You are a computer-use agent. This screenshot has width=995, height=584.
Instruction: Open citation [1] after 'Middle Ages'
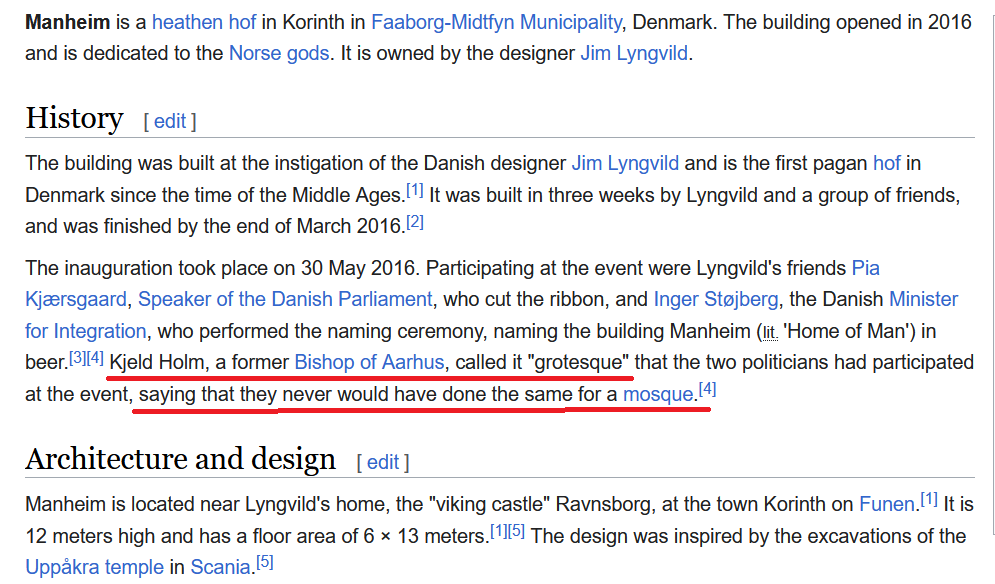[x=414, y=190]
